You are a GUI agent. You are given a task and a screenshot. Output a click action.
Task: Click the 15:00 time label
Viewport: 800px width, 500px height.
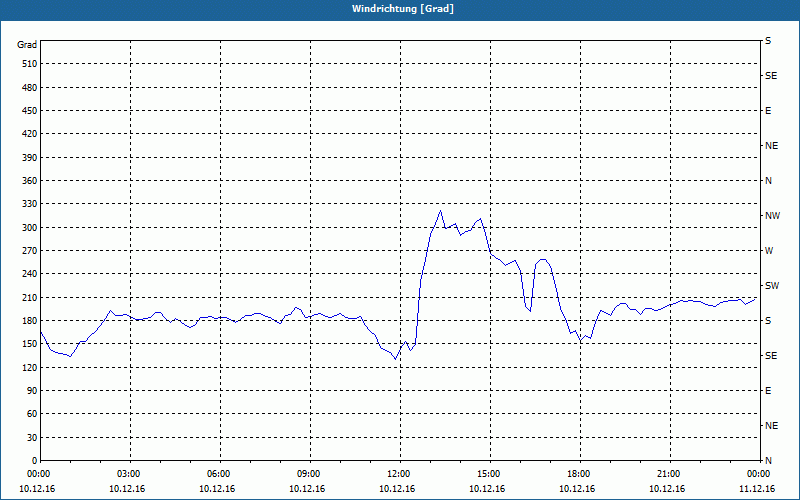[490, 474]
